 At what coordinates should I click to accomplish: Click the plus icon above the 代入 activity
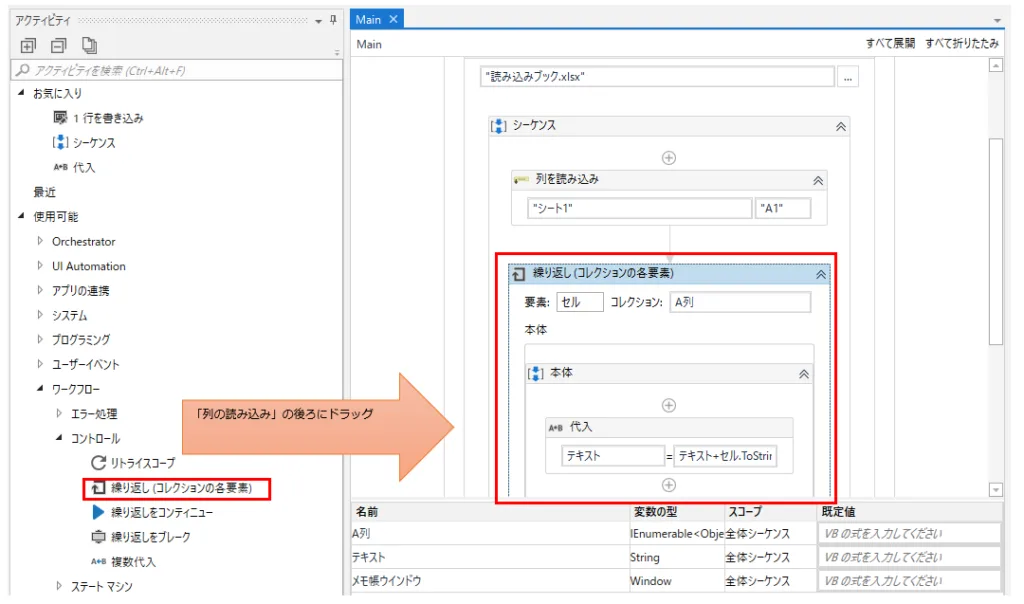point(669,405)
